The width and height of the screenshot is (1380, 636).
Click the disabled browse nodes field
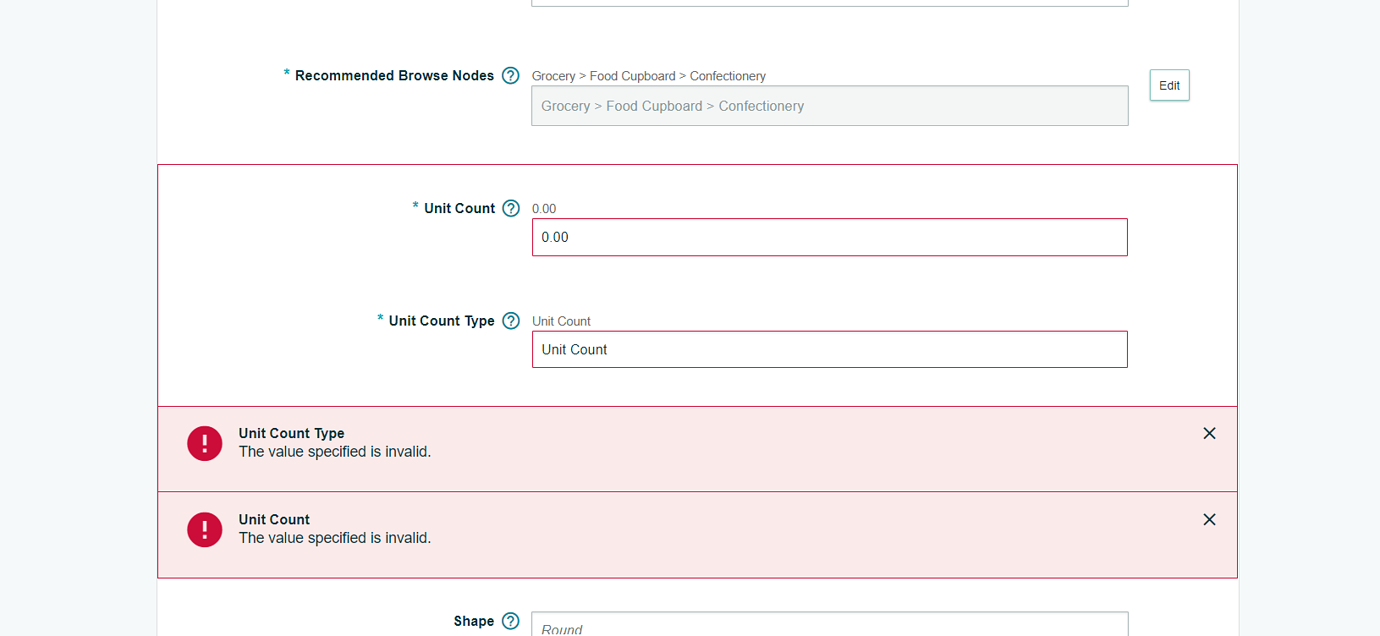click(828, 105)
